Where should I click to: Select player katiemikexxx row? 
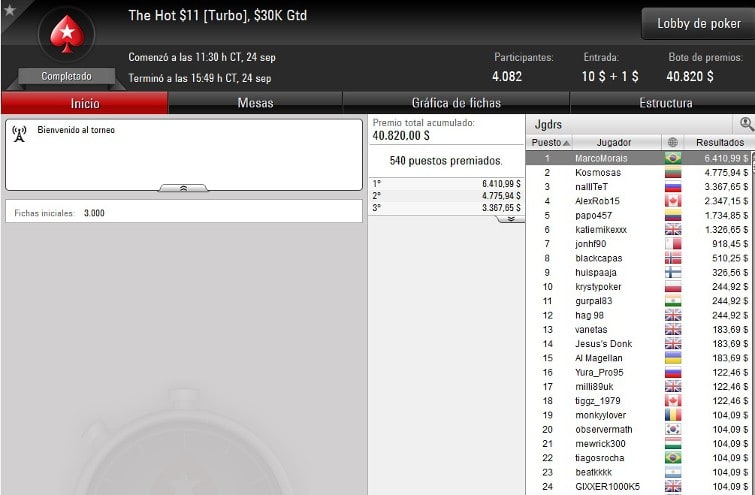point(638,229)
